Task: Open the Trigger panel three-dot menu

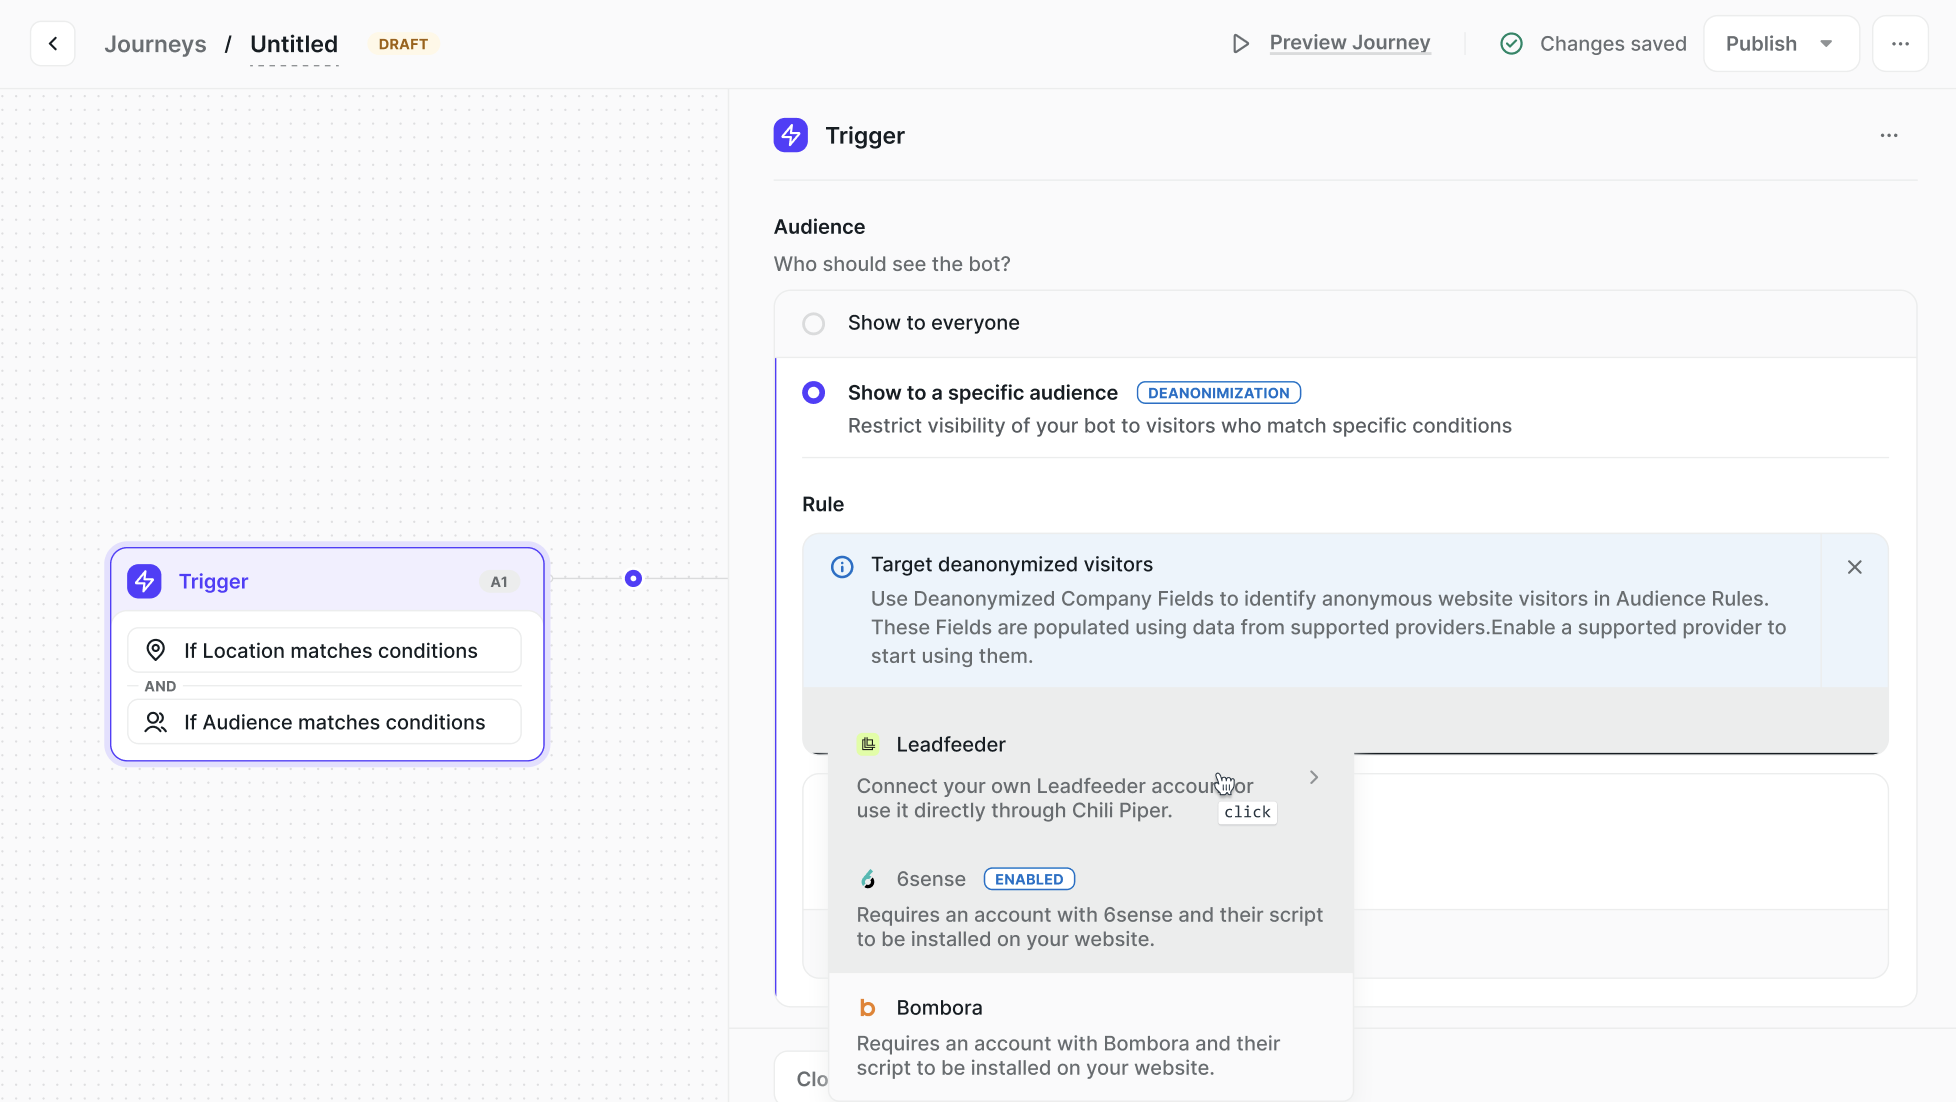Action: tap(1888, 135)
